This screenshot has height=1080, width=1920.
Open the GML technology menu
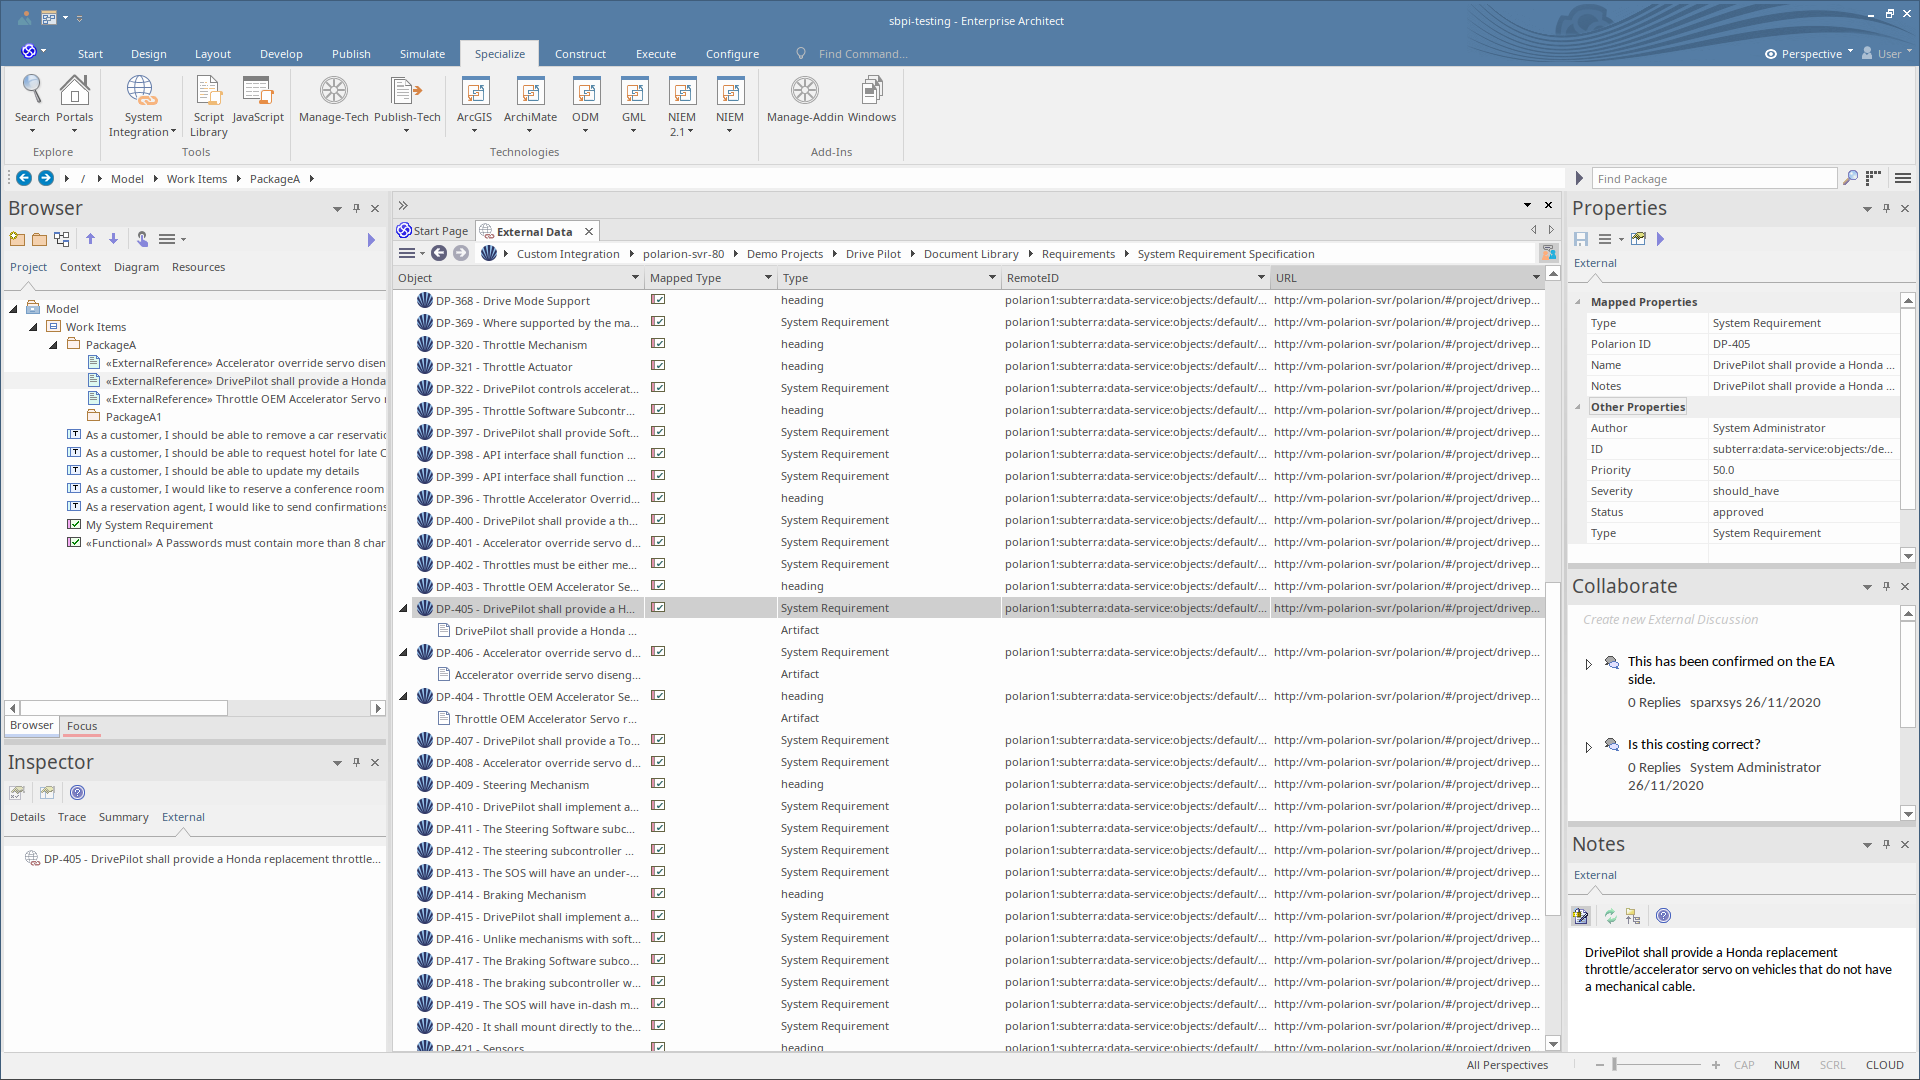coord(633,102)
